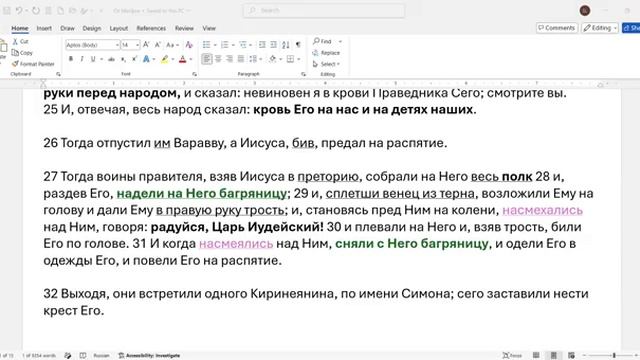
Task: Decrease the paragraph indent
Action: pos(262,44)
